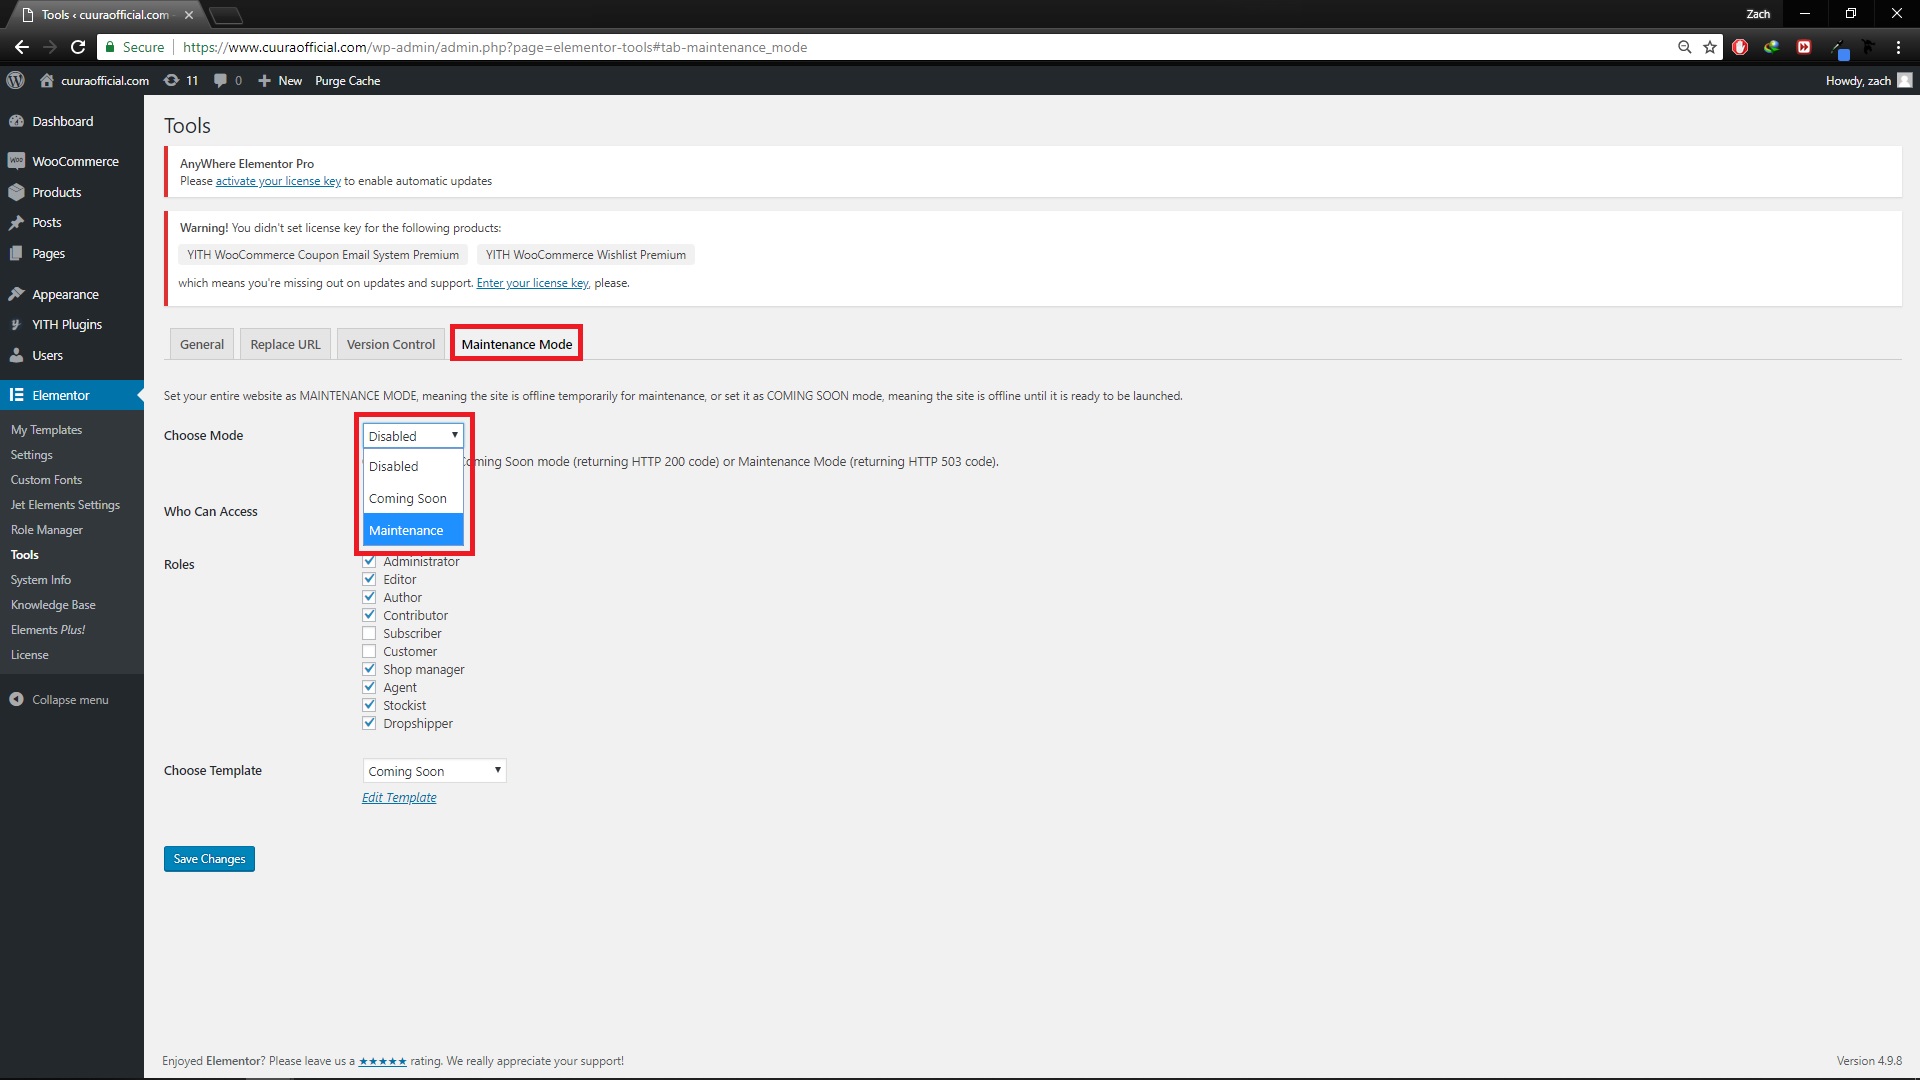Click the Dashboard gauge icon in sidebar

(16, 121)
